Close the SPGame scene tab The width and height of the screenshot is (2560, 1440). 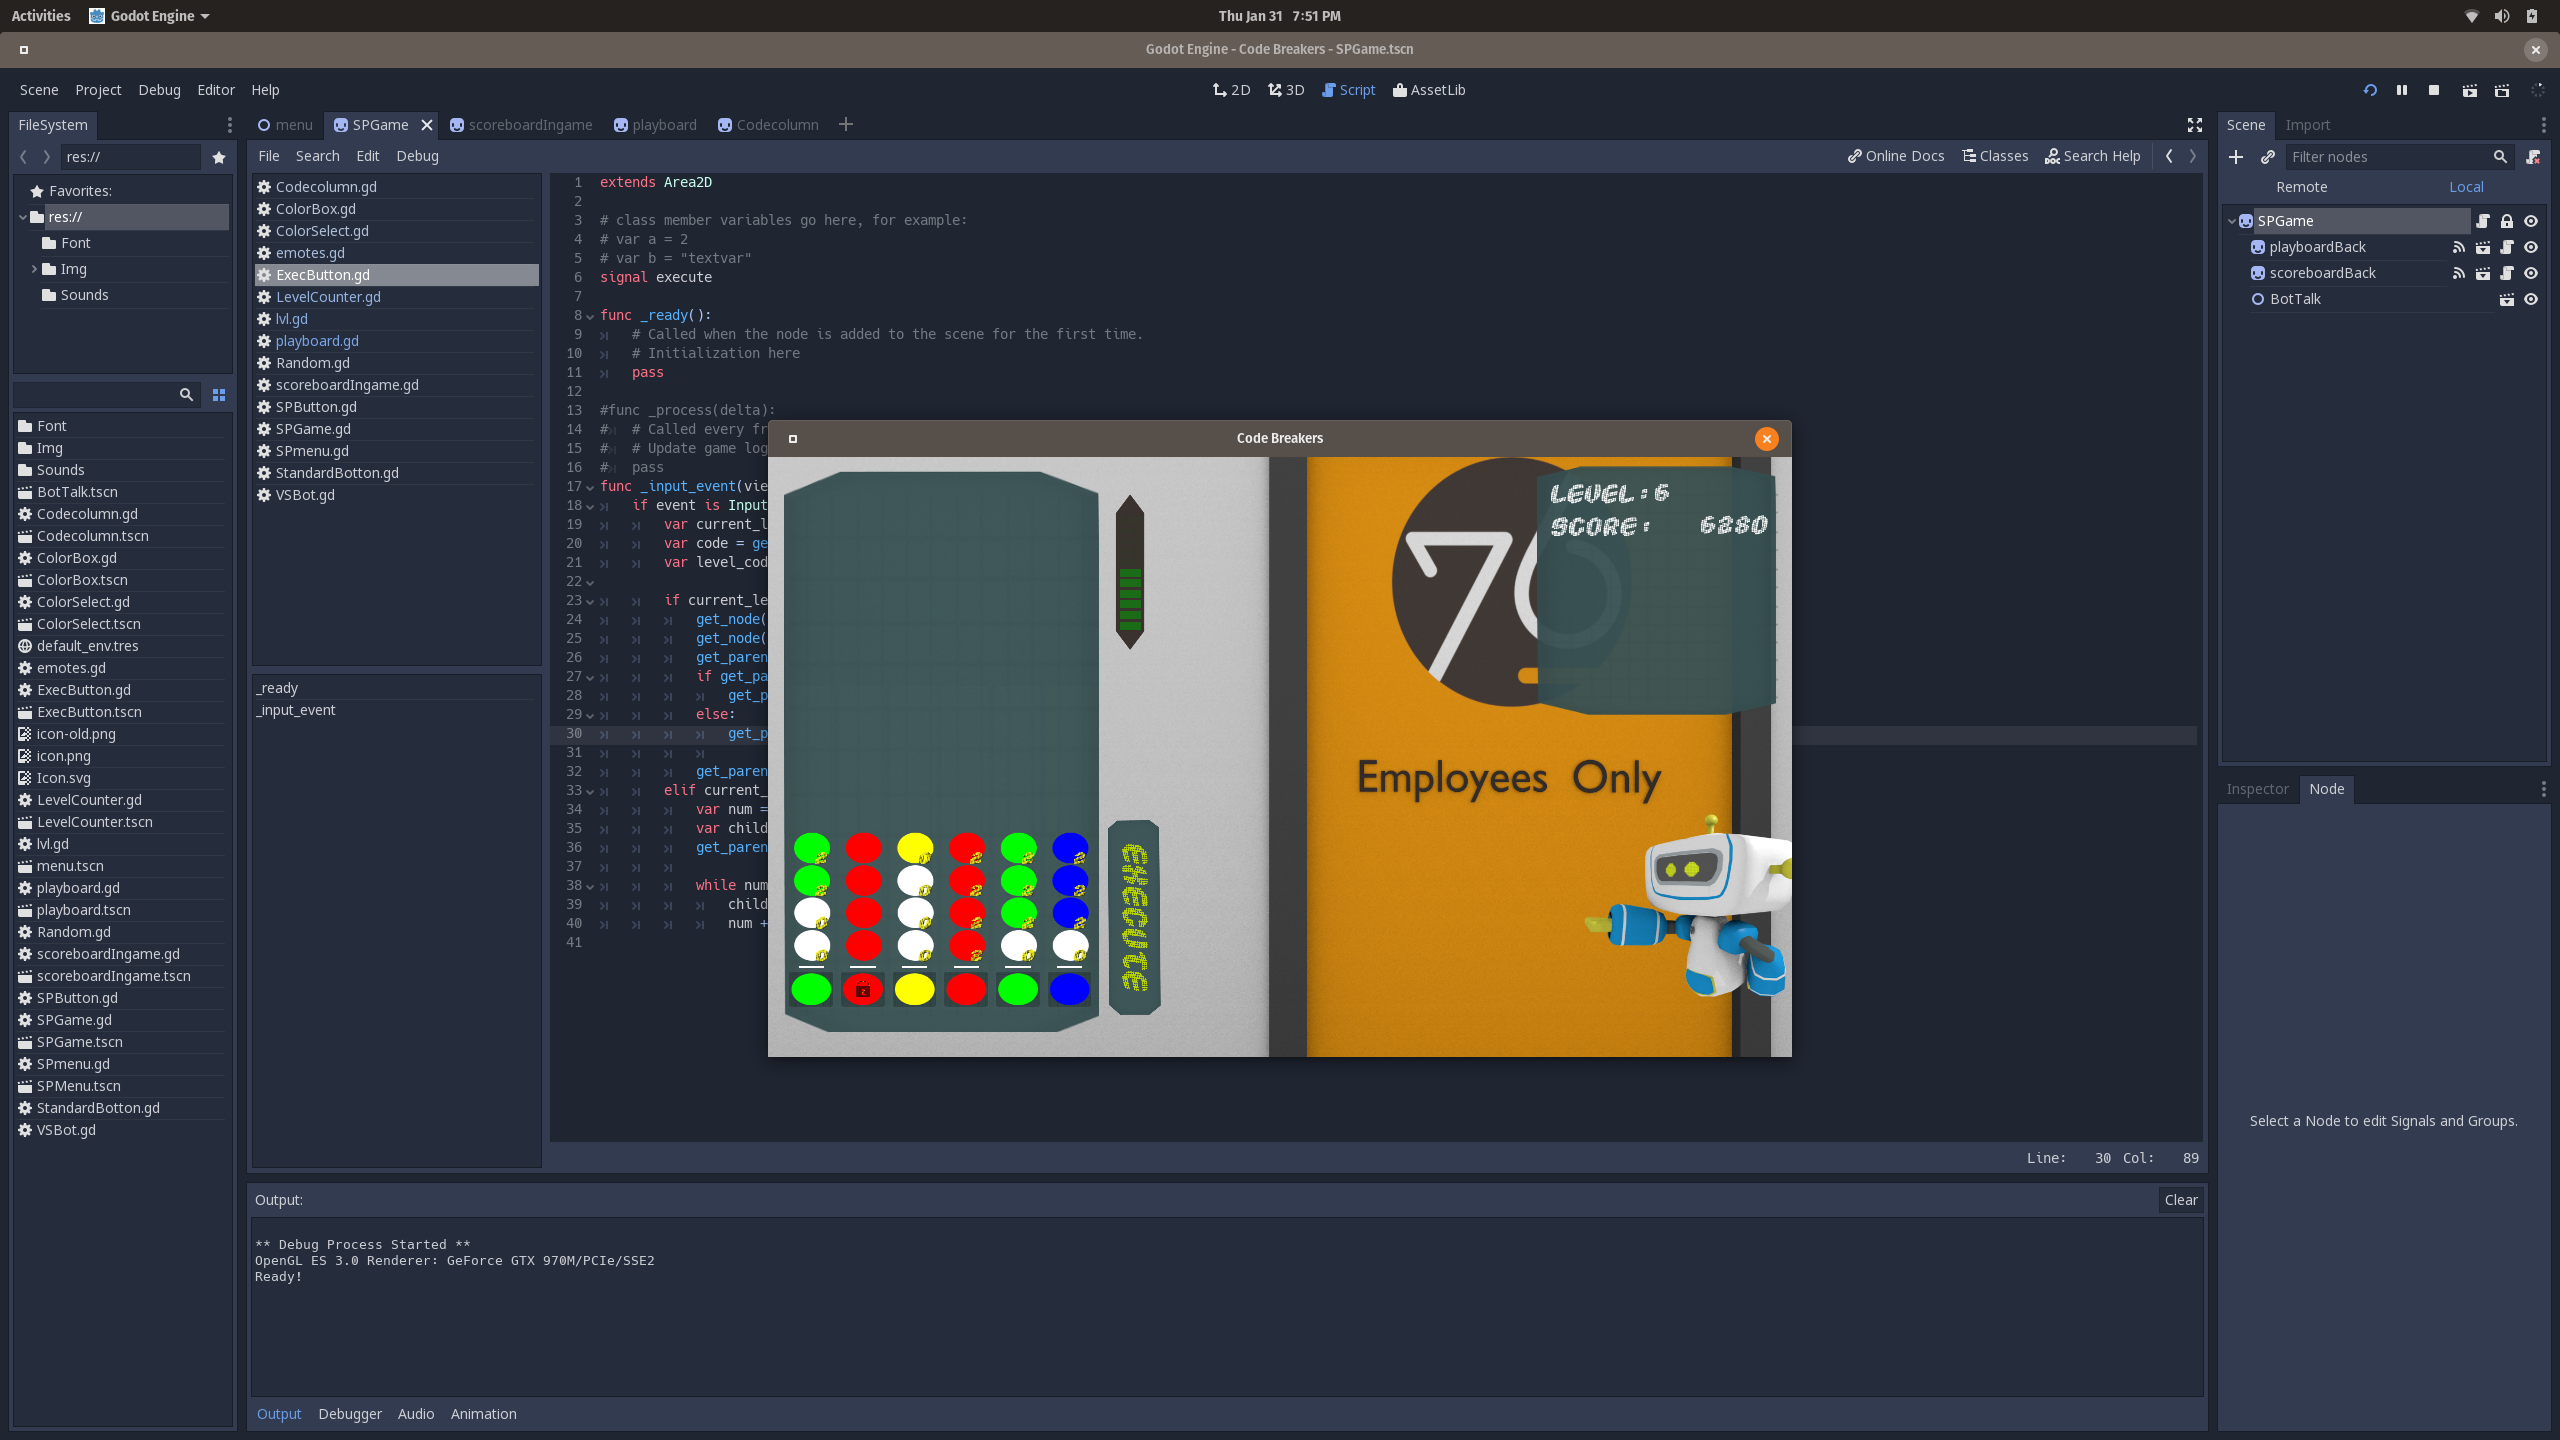tap(427, 125)
